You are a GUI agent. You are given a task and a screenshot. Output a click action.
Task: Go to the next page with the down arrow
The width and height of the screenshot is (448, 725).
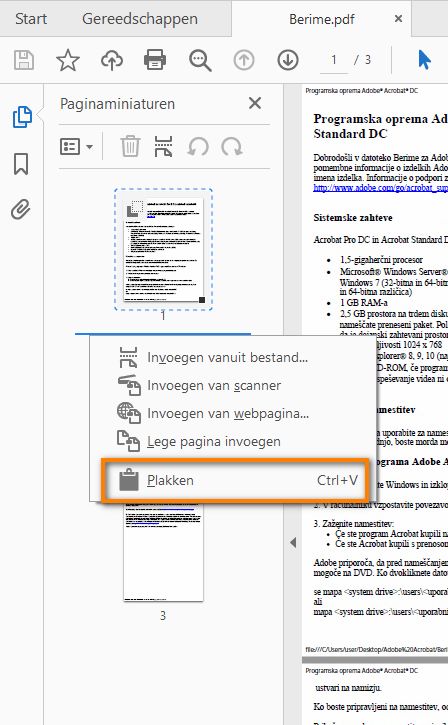[x=288, y=60]
